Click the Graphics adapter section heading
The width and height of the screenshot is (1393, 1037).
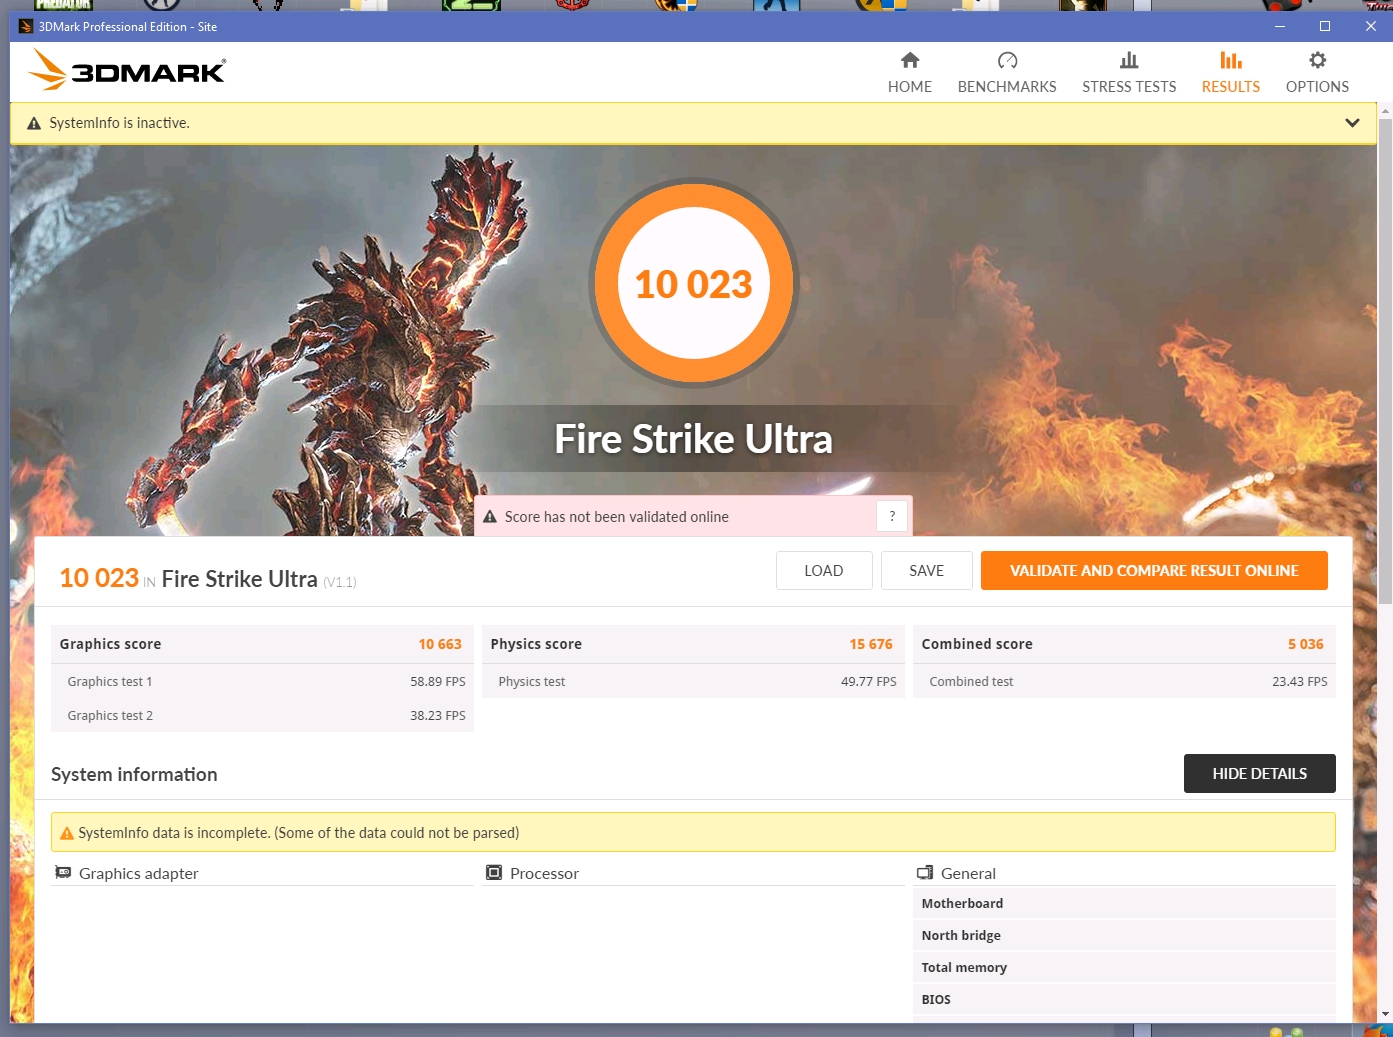tap(139, 873)
